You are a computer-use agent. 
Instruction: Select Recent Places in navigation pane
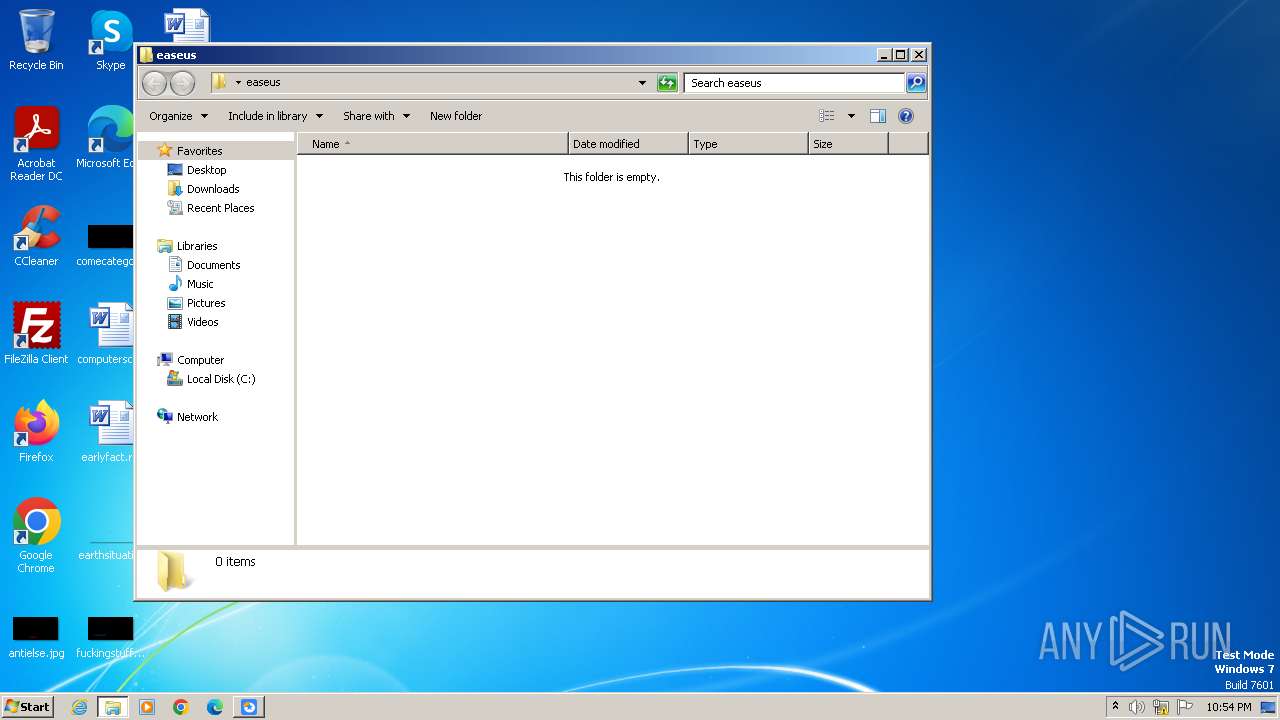[x=220, y=208]
